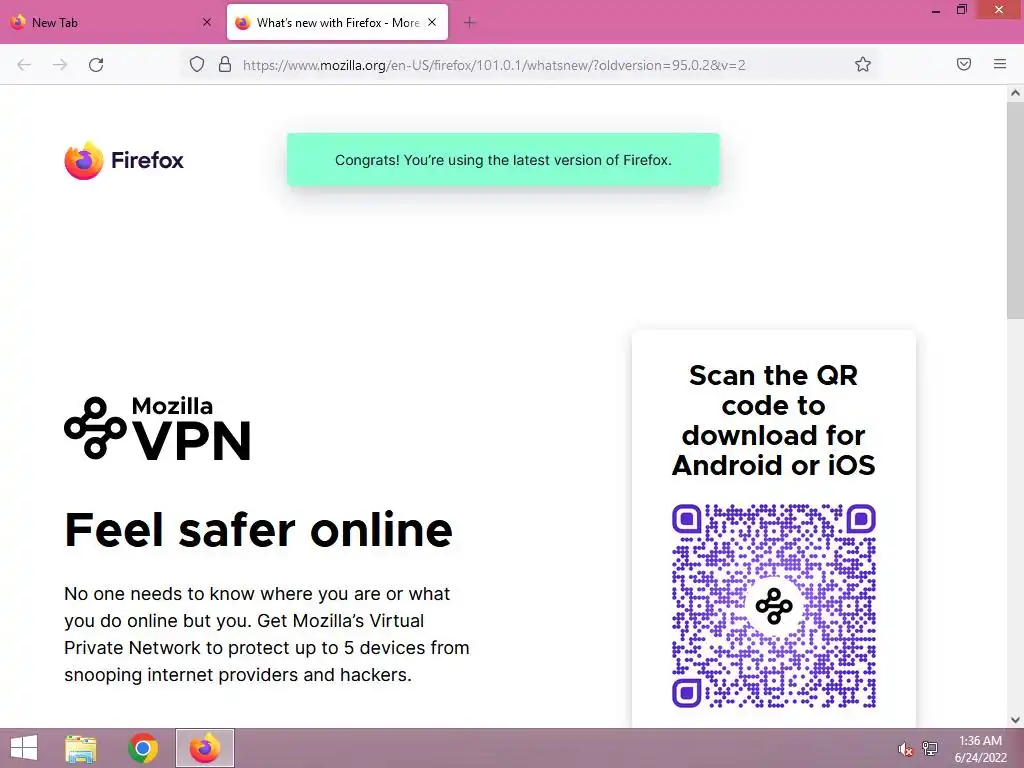The image size is (1024, 768).
Task: Click the QR code image
Action: coord(774,606)
